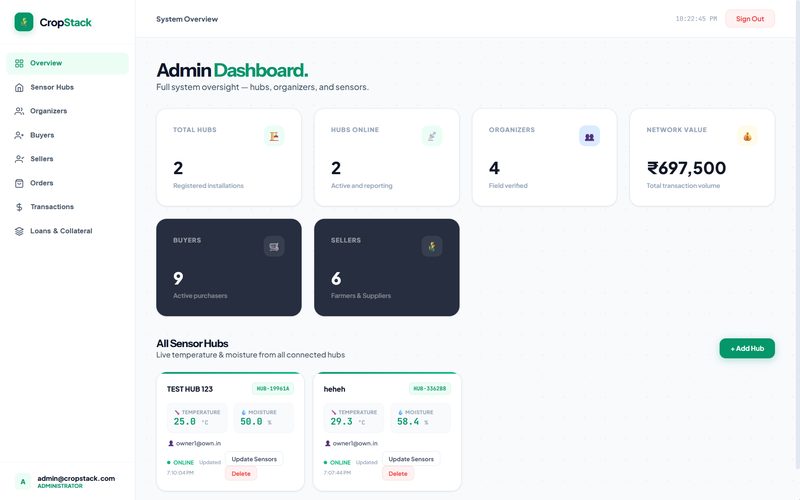The height and width of the screenshot is (500, 800).
Task: Go to Sensor Hubs in sidebar
Action: 67,87
